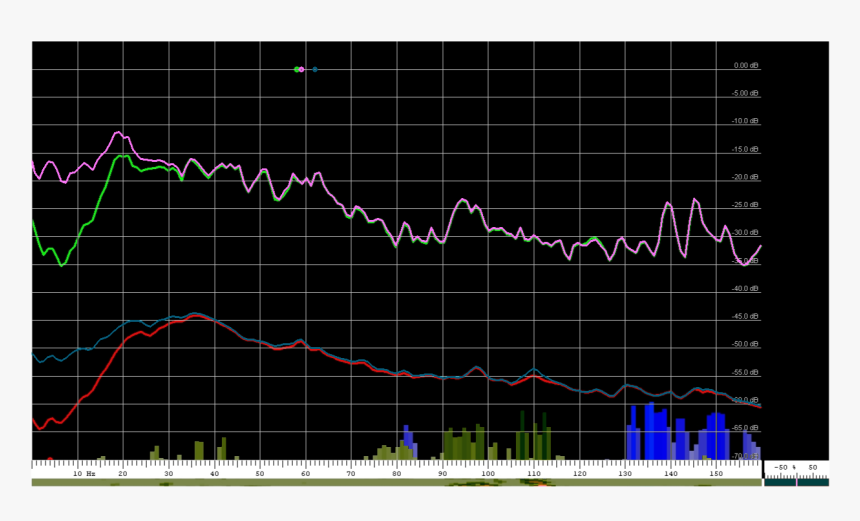This screenshot has width=860, height=521.
Task: Click the 140 frequency ruler label
Action: tap(670, 473)
